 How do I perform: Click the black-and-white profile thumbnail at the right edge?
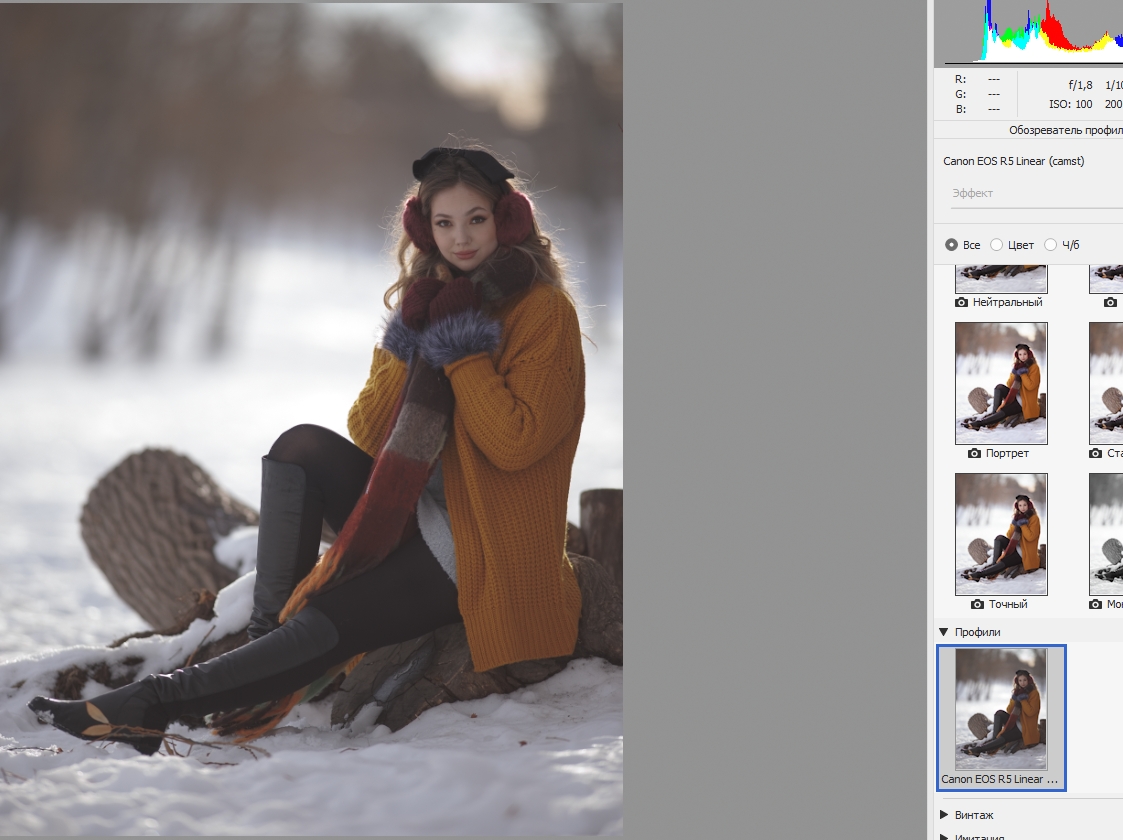1108,534
